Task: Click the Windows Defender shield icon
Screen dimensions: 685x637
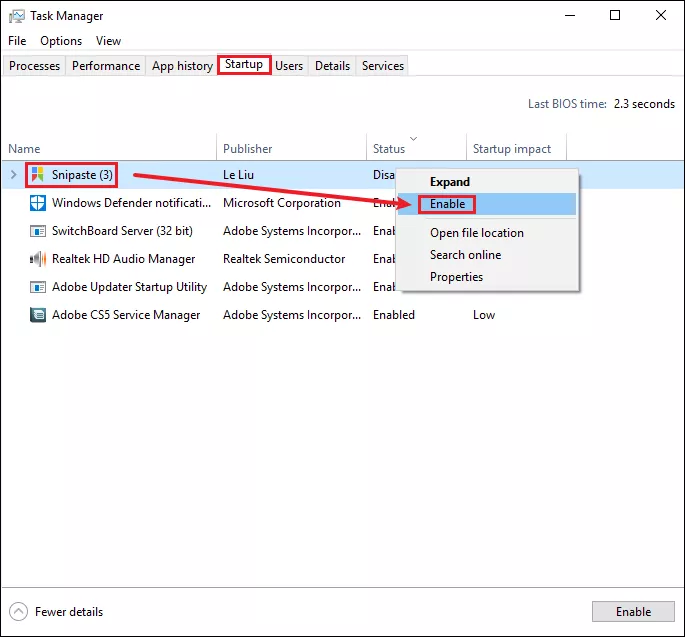Action: point(38,203)
